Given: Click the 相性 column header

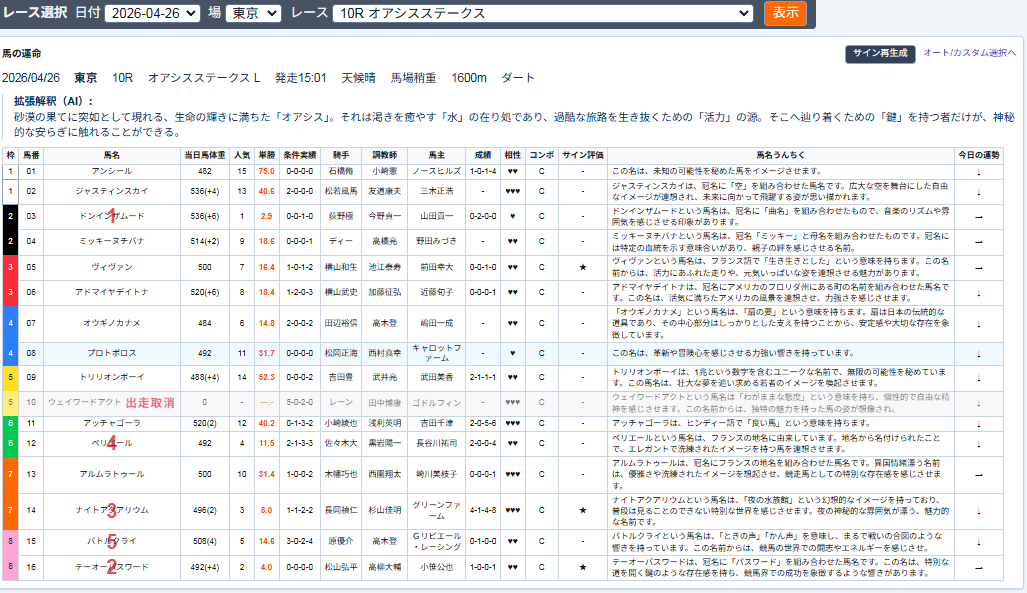Looking at the screenshot, I should [x=512, y=155].
